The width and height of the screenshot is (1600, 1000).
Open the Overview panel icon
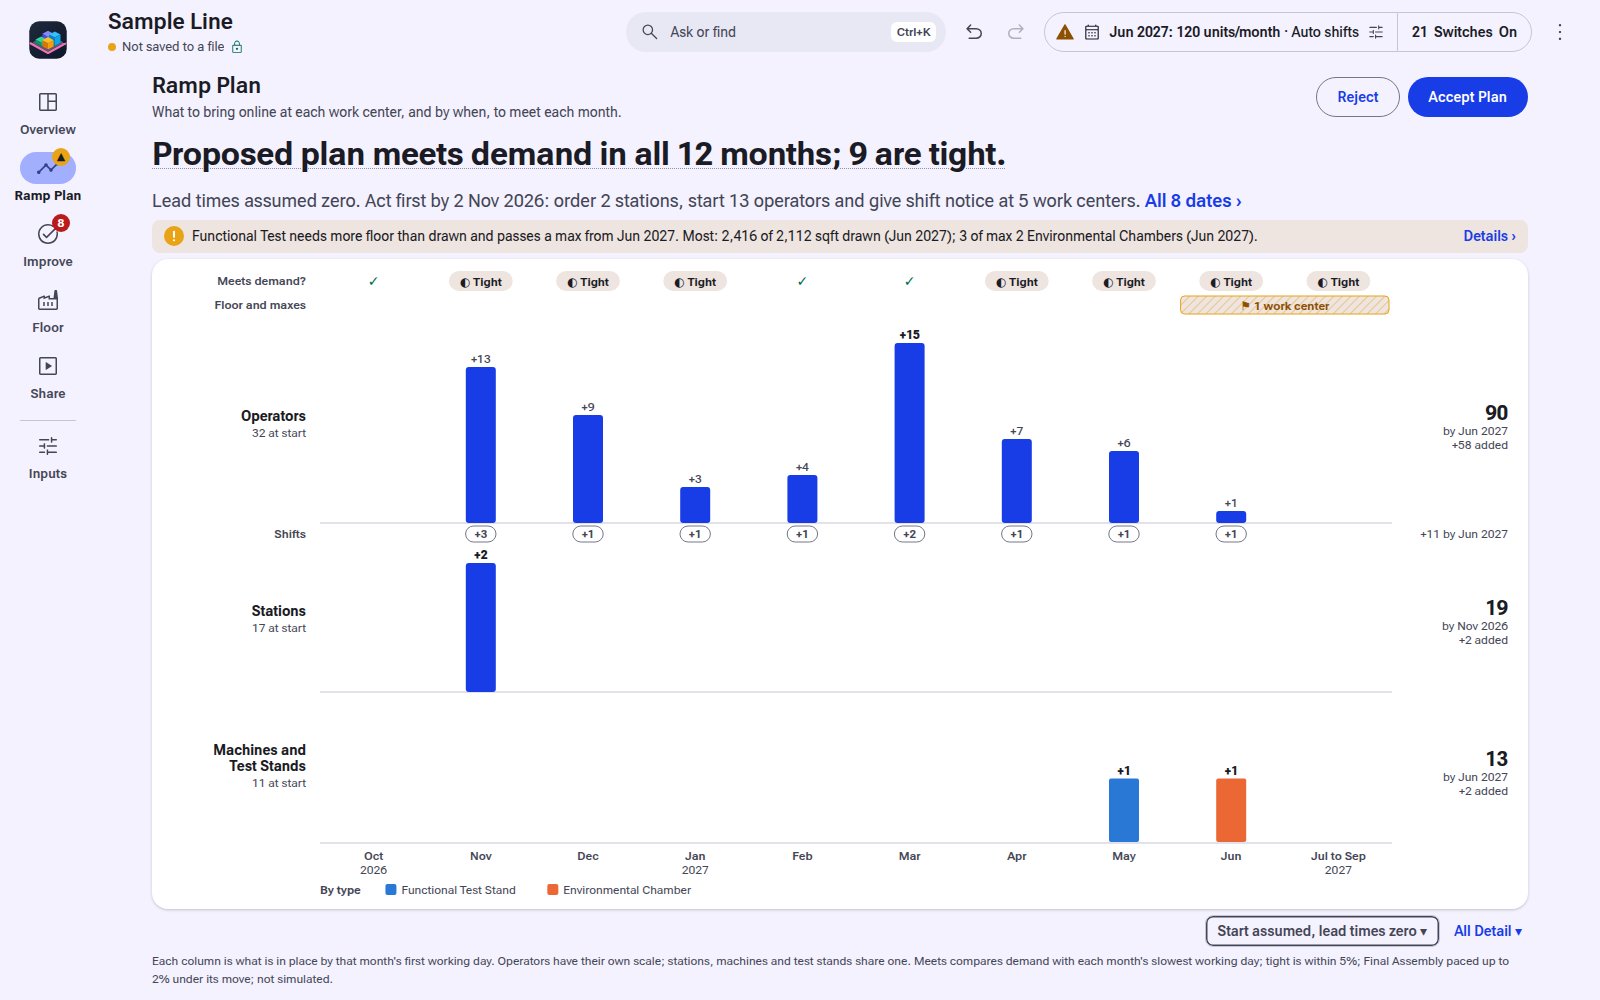click(48, 102)
